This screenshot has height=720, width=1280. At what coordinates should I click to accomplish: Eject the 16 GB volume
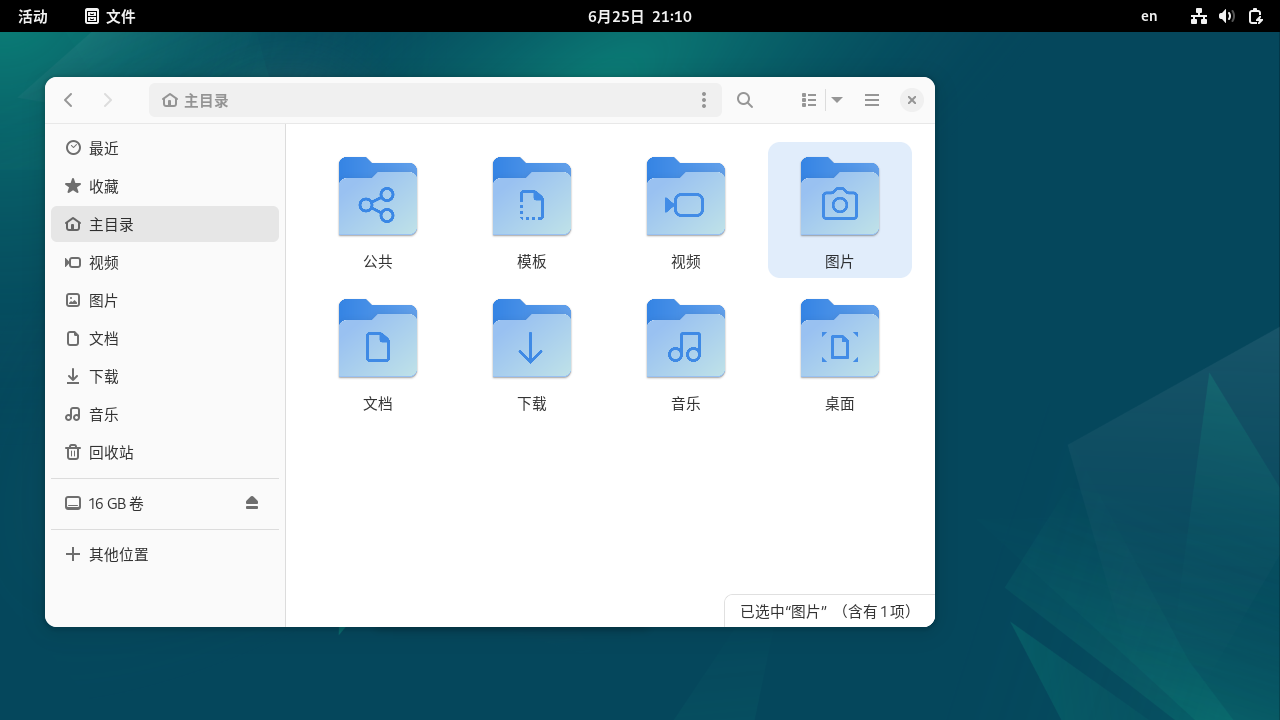point(252,503)
